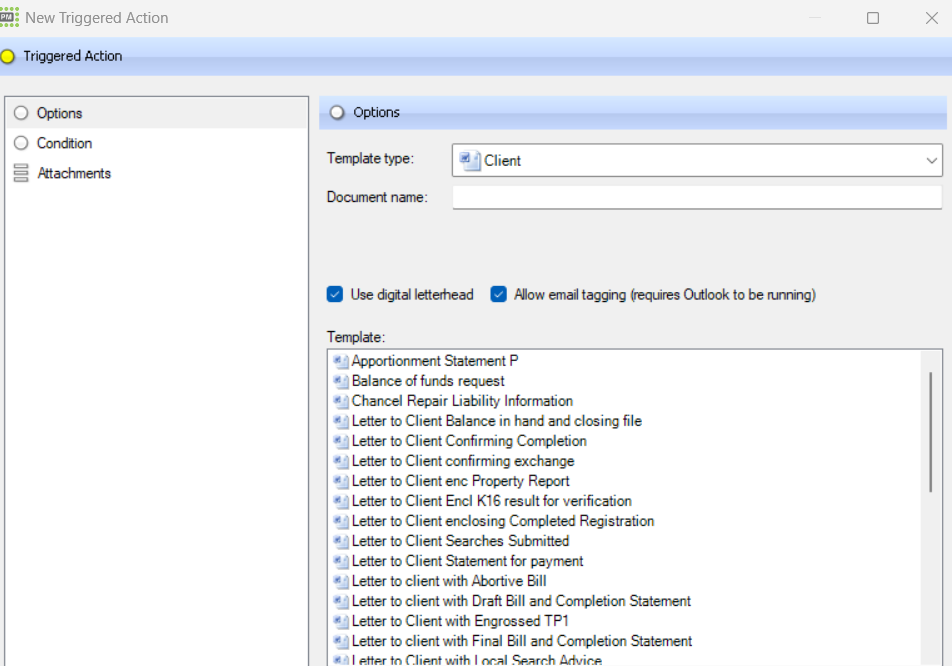Disable the Use digital letterhead checkbox
The width and height of the screenshot is (952, 666).
click(x=335, y=295)
